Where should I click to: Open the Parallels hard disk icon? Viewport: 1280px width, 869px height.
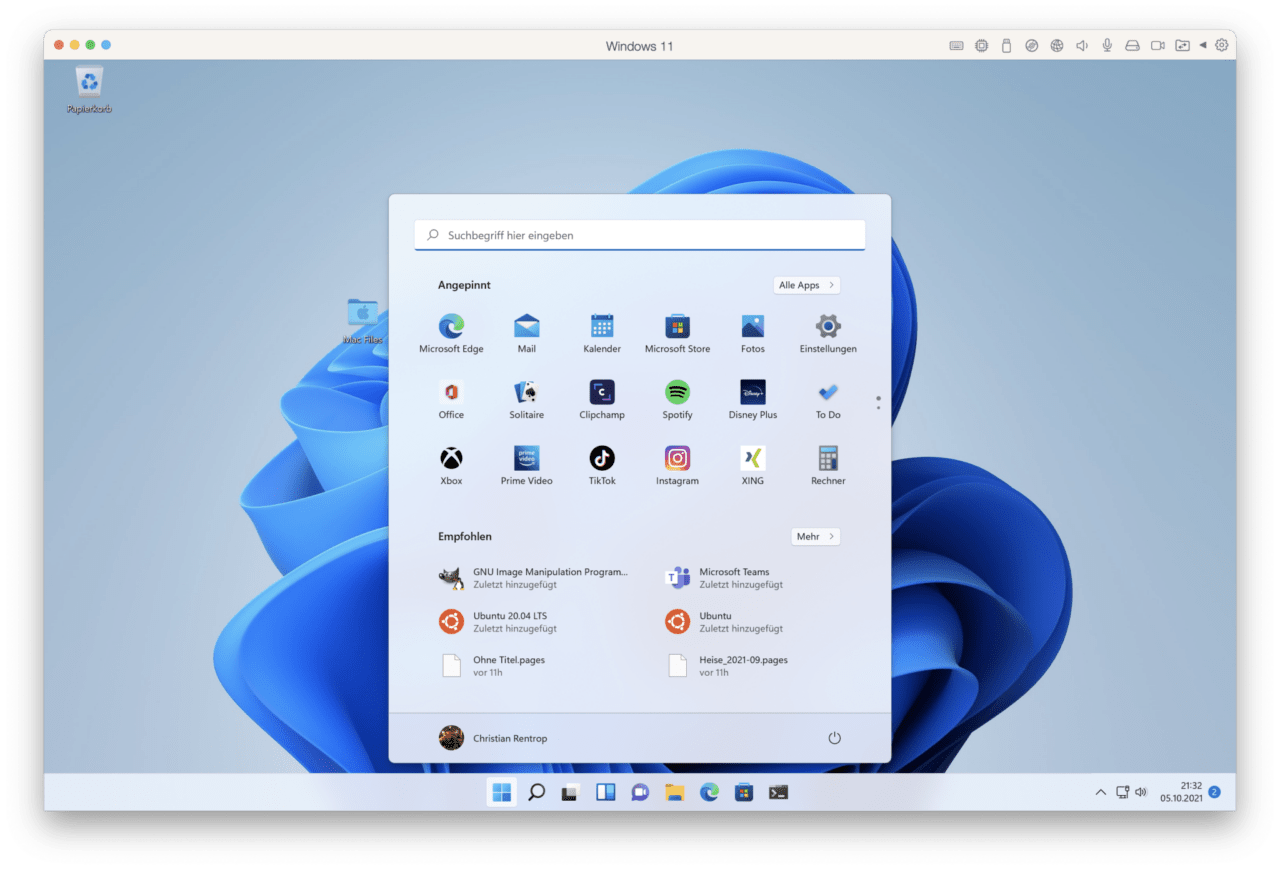point(1132,45)
